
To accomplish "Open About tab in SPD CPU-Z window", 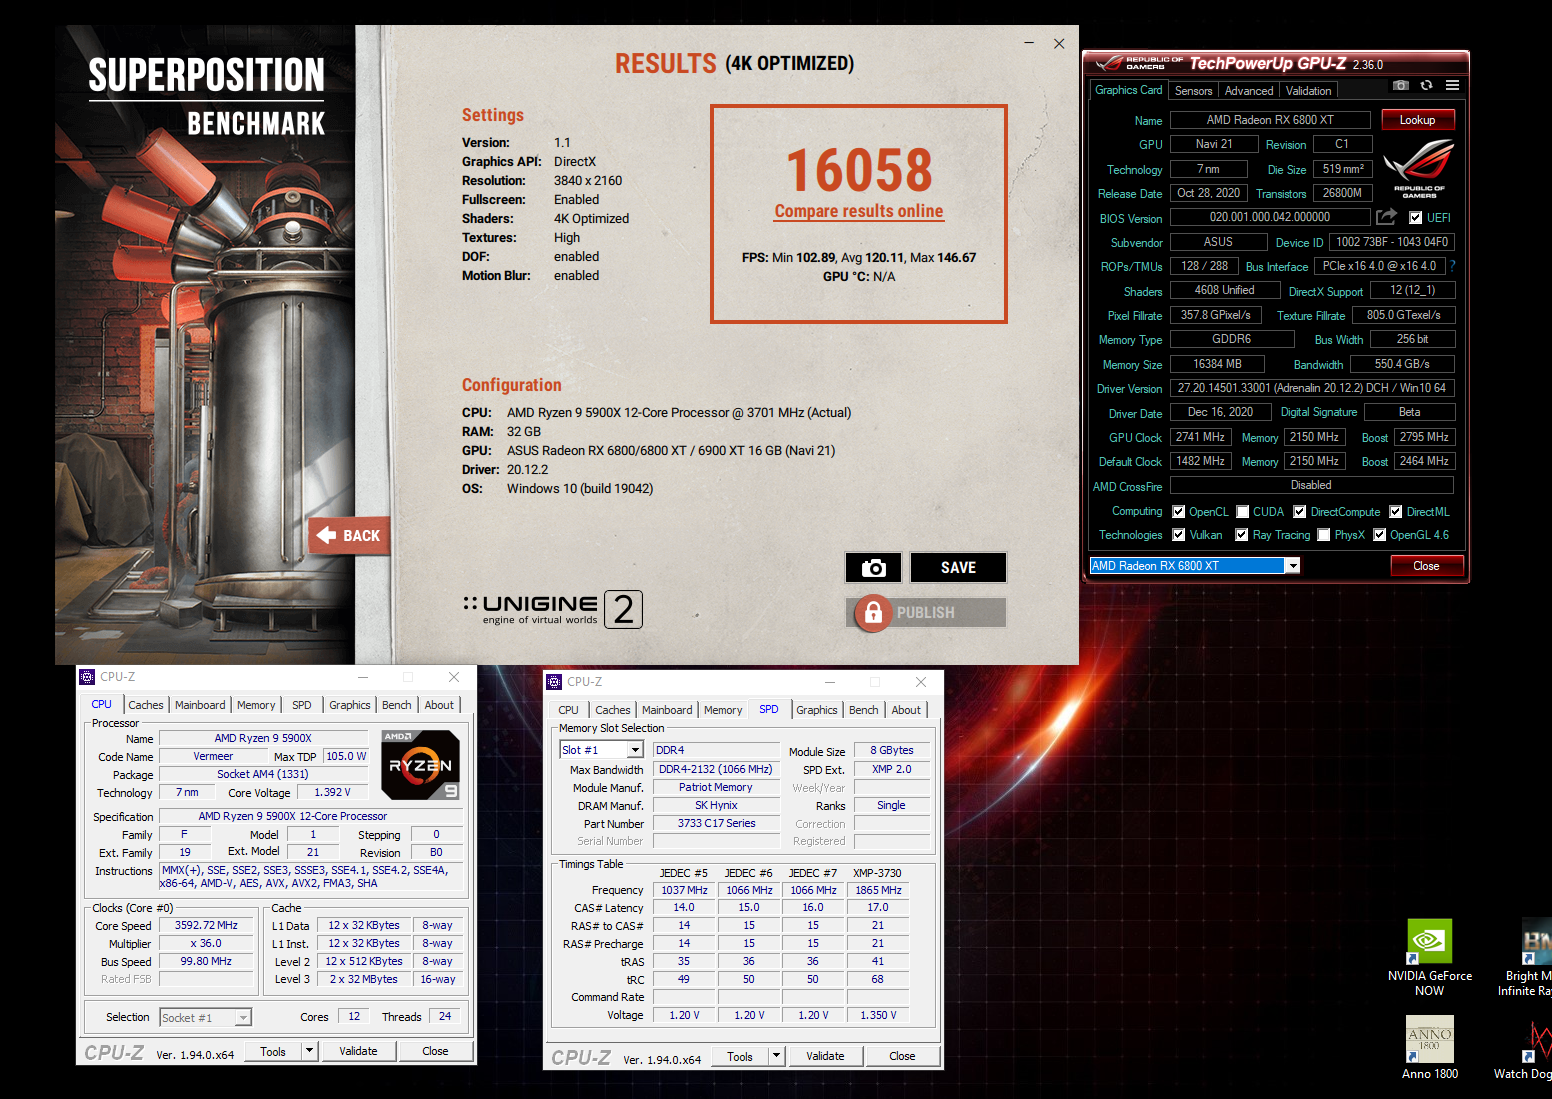I will coord(906,710).
